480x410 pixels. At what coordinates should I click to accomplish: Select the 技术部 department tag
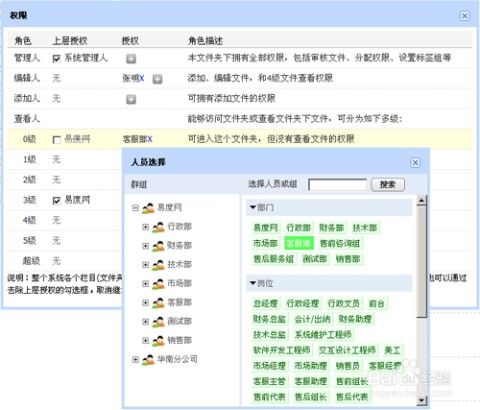click(365, 228)
